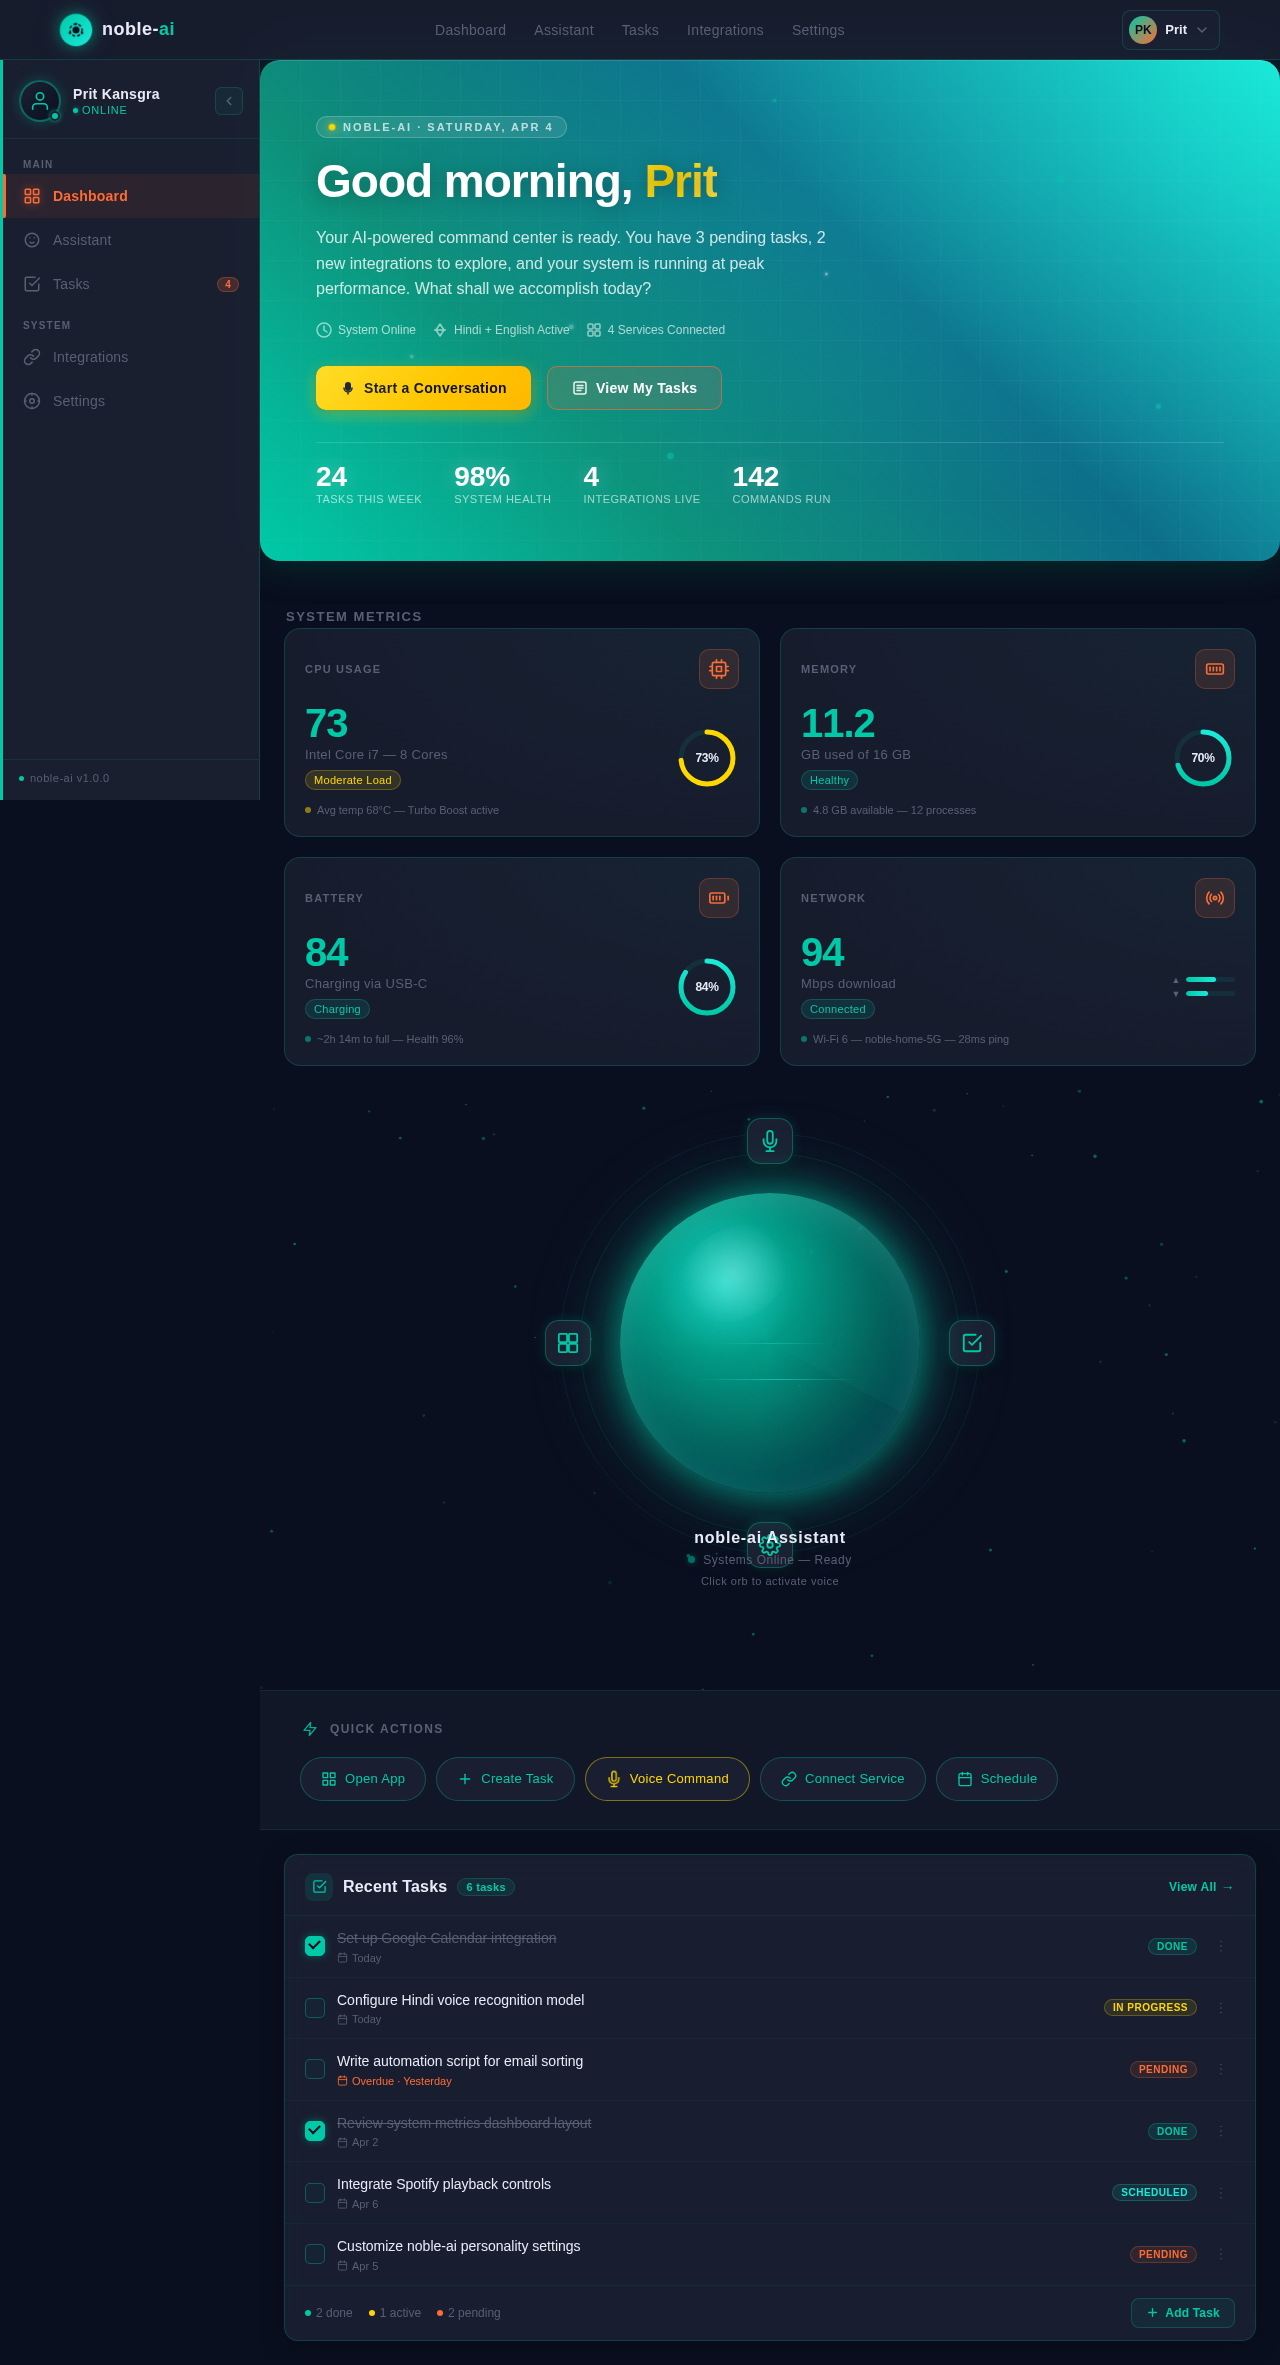This screenshot has width=1280, height=2365.
Task: Click the Memory card icon
Action: [1215, 669]
